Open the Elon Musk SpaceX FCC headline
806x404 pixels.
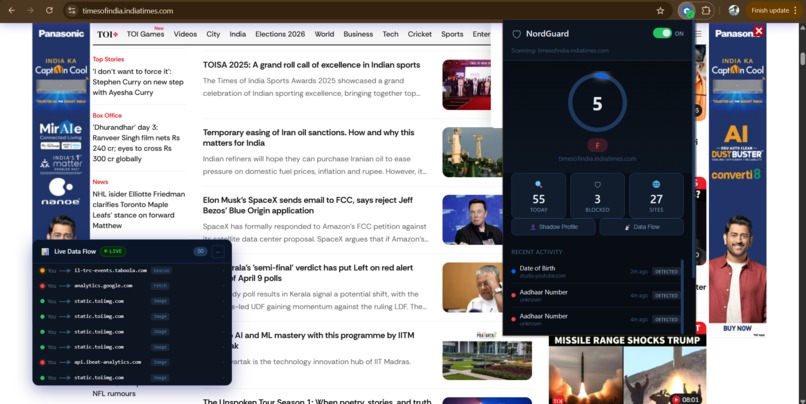(x=308, y=205)
